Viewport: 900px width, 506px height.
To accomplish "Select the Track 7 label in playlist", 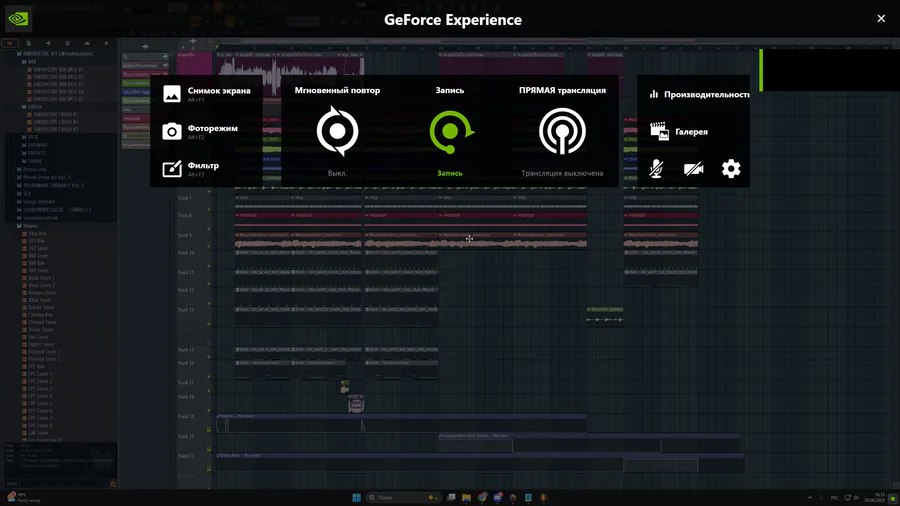I will tap(185, 198).
